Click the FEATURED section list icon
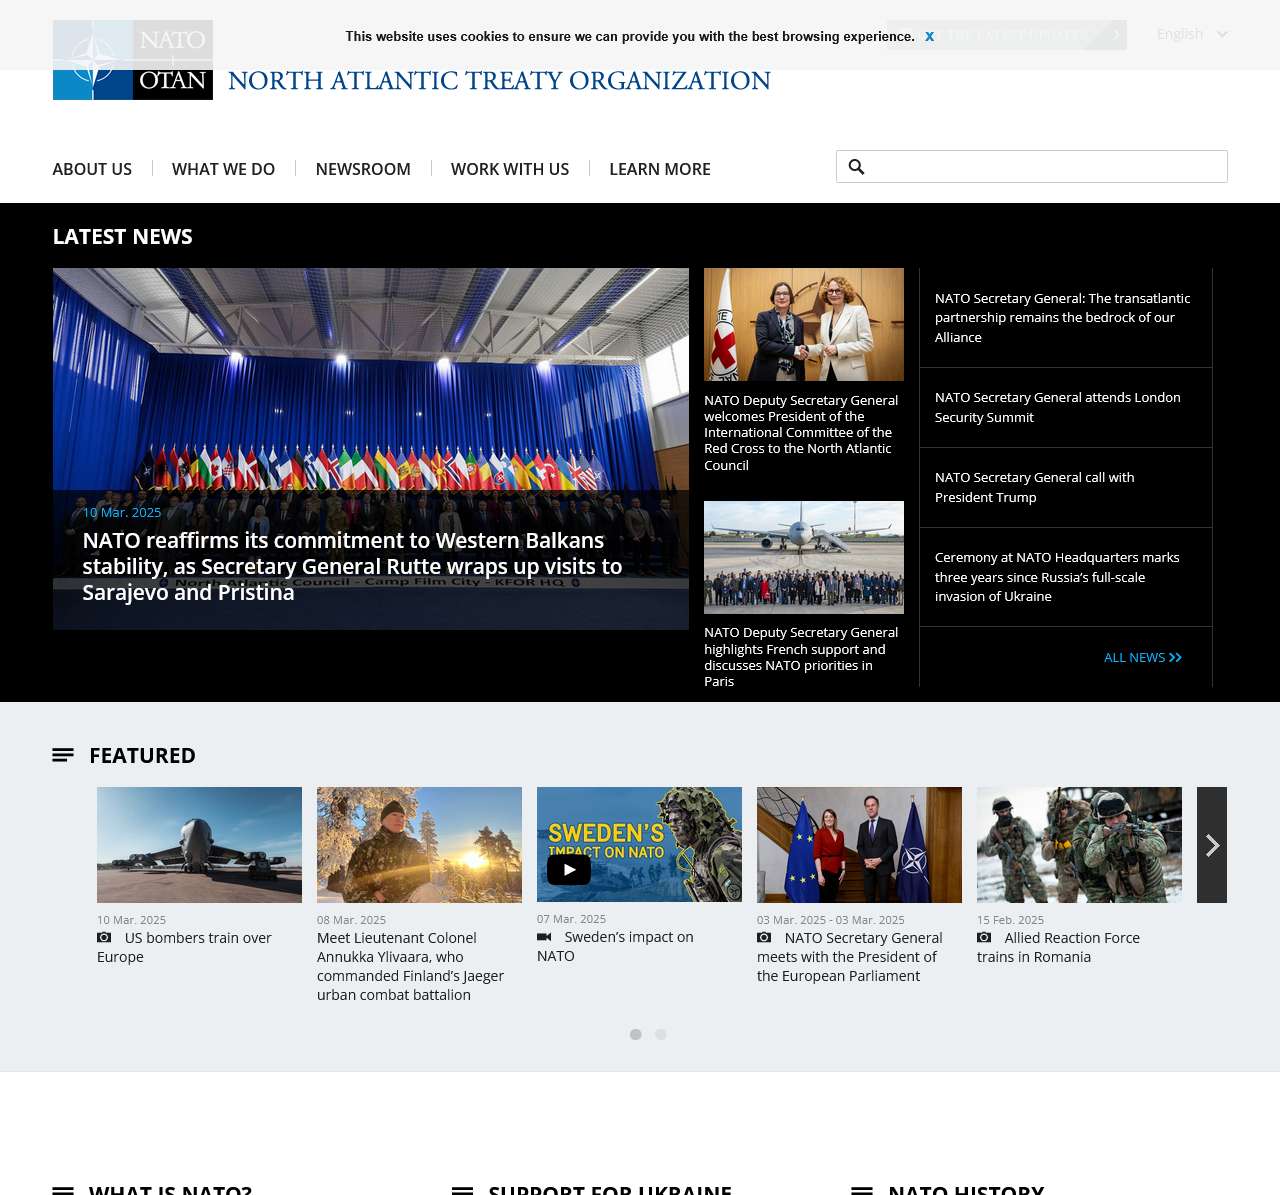 click(x=63, y=755)
